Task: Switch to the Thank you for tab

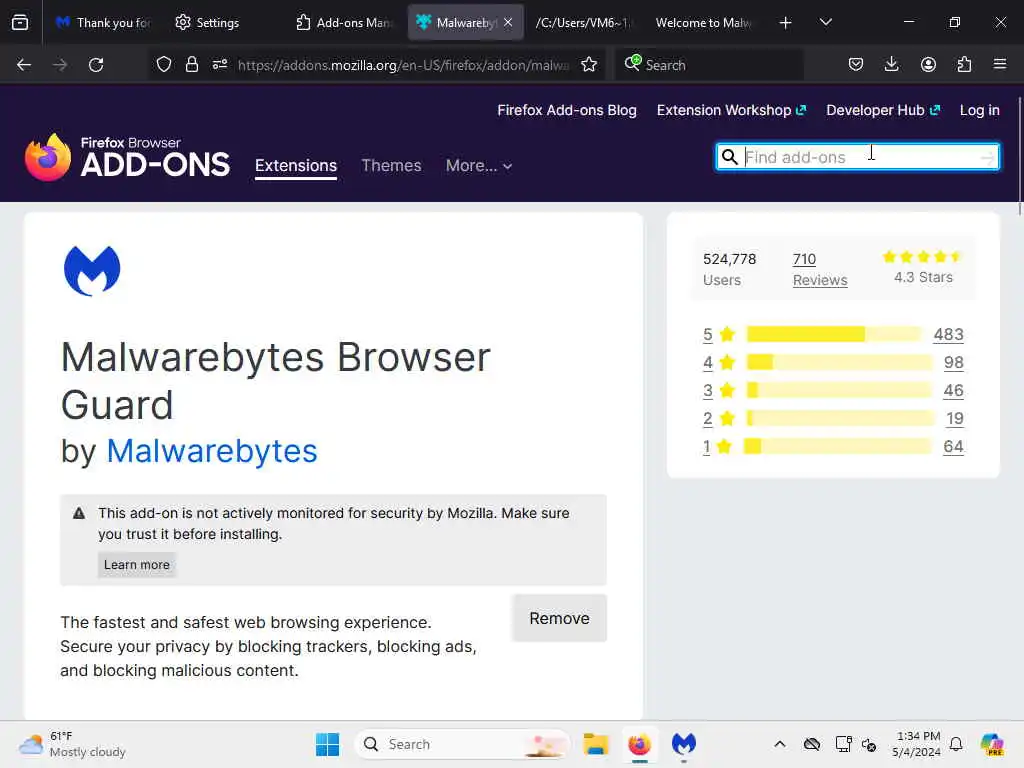Action: (103, 22)
